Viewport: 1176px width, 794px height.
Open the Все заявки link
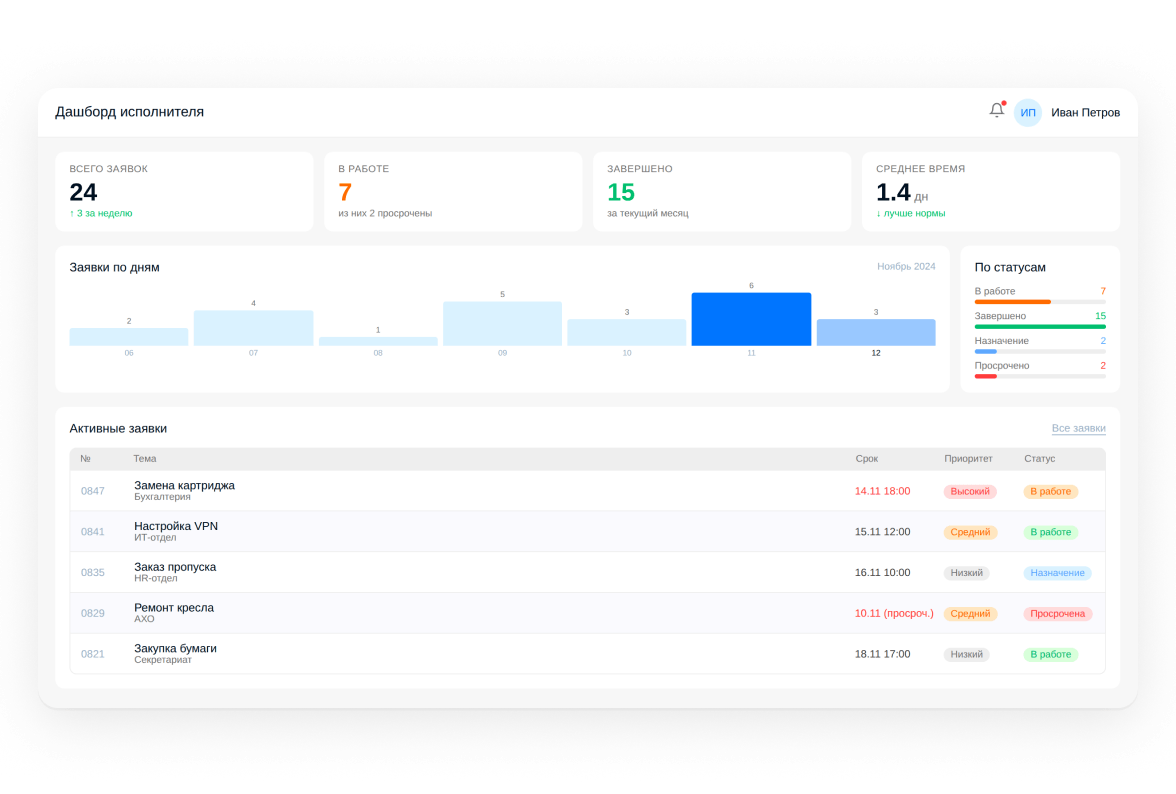pos(1078,428)
